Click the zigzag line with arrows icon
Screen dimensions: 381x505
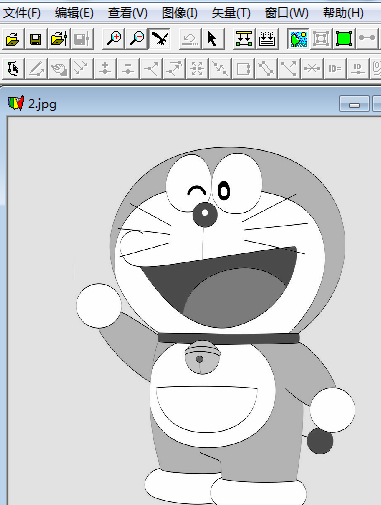tap(220, 69)
